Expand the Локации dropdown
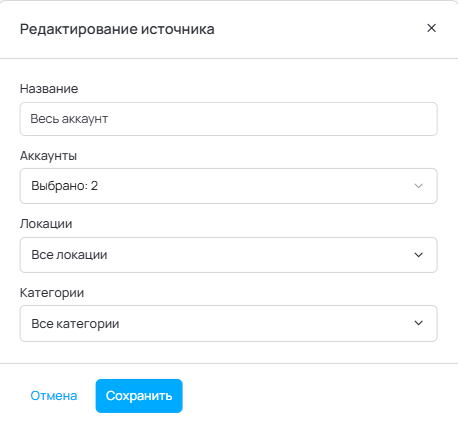Image resolution: width=458 pixels, height=424 pixels. (229, 255)
